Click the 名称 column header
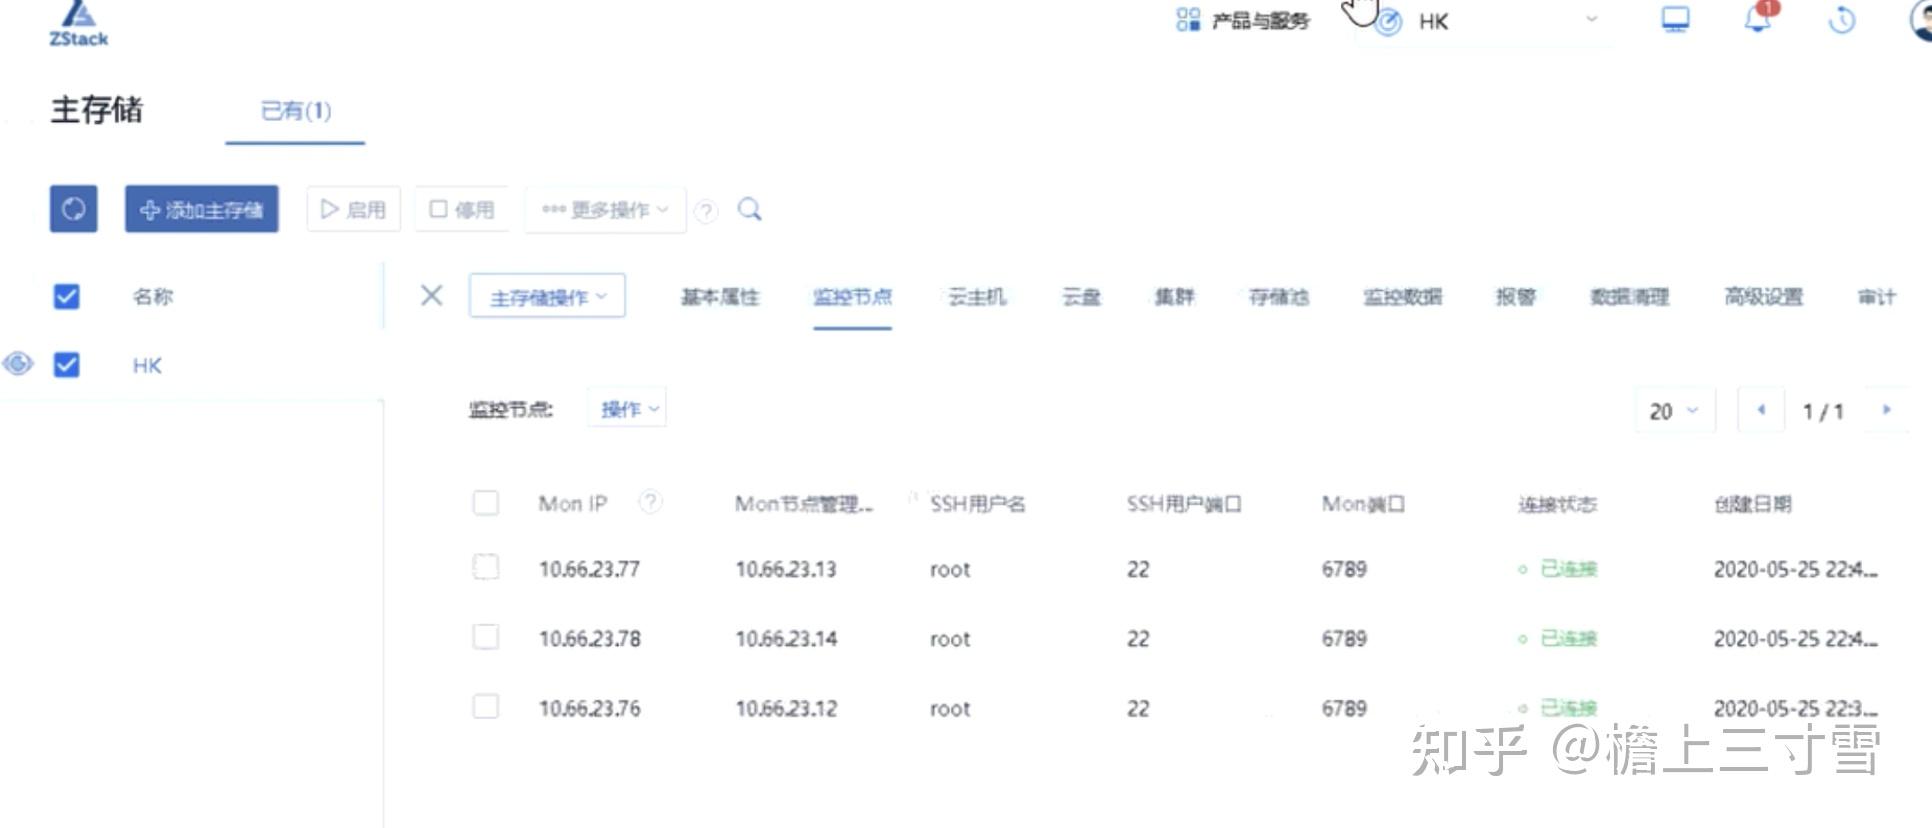The height and width of the screenshot is (828, 1932). coord(153,296)
